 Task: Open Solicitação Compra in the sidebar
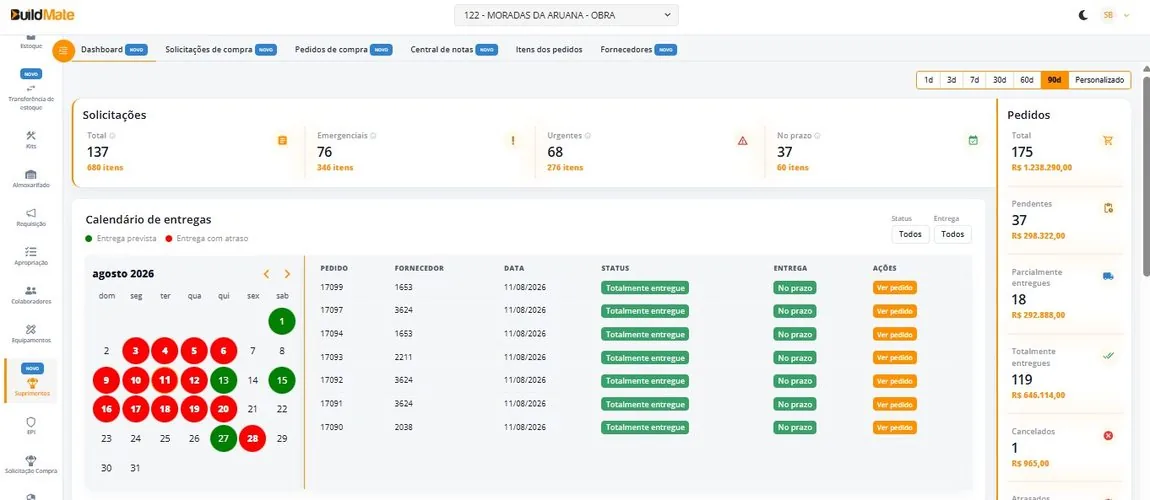click(31, 465)
